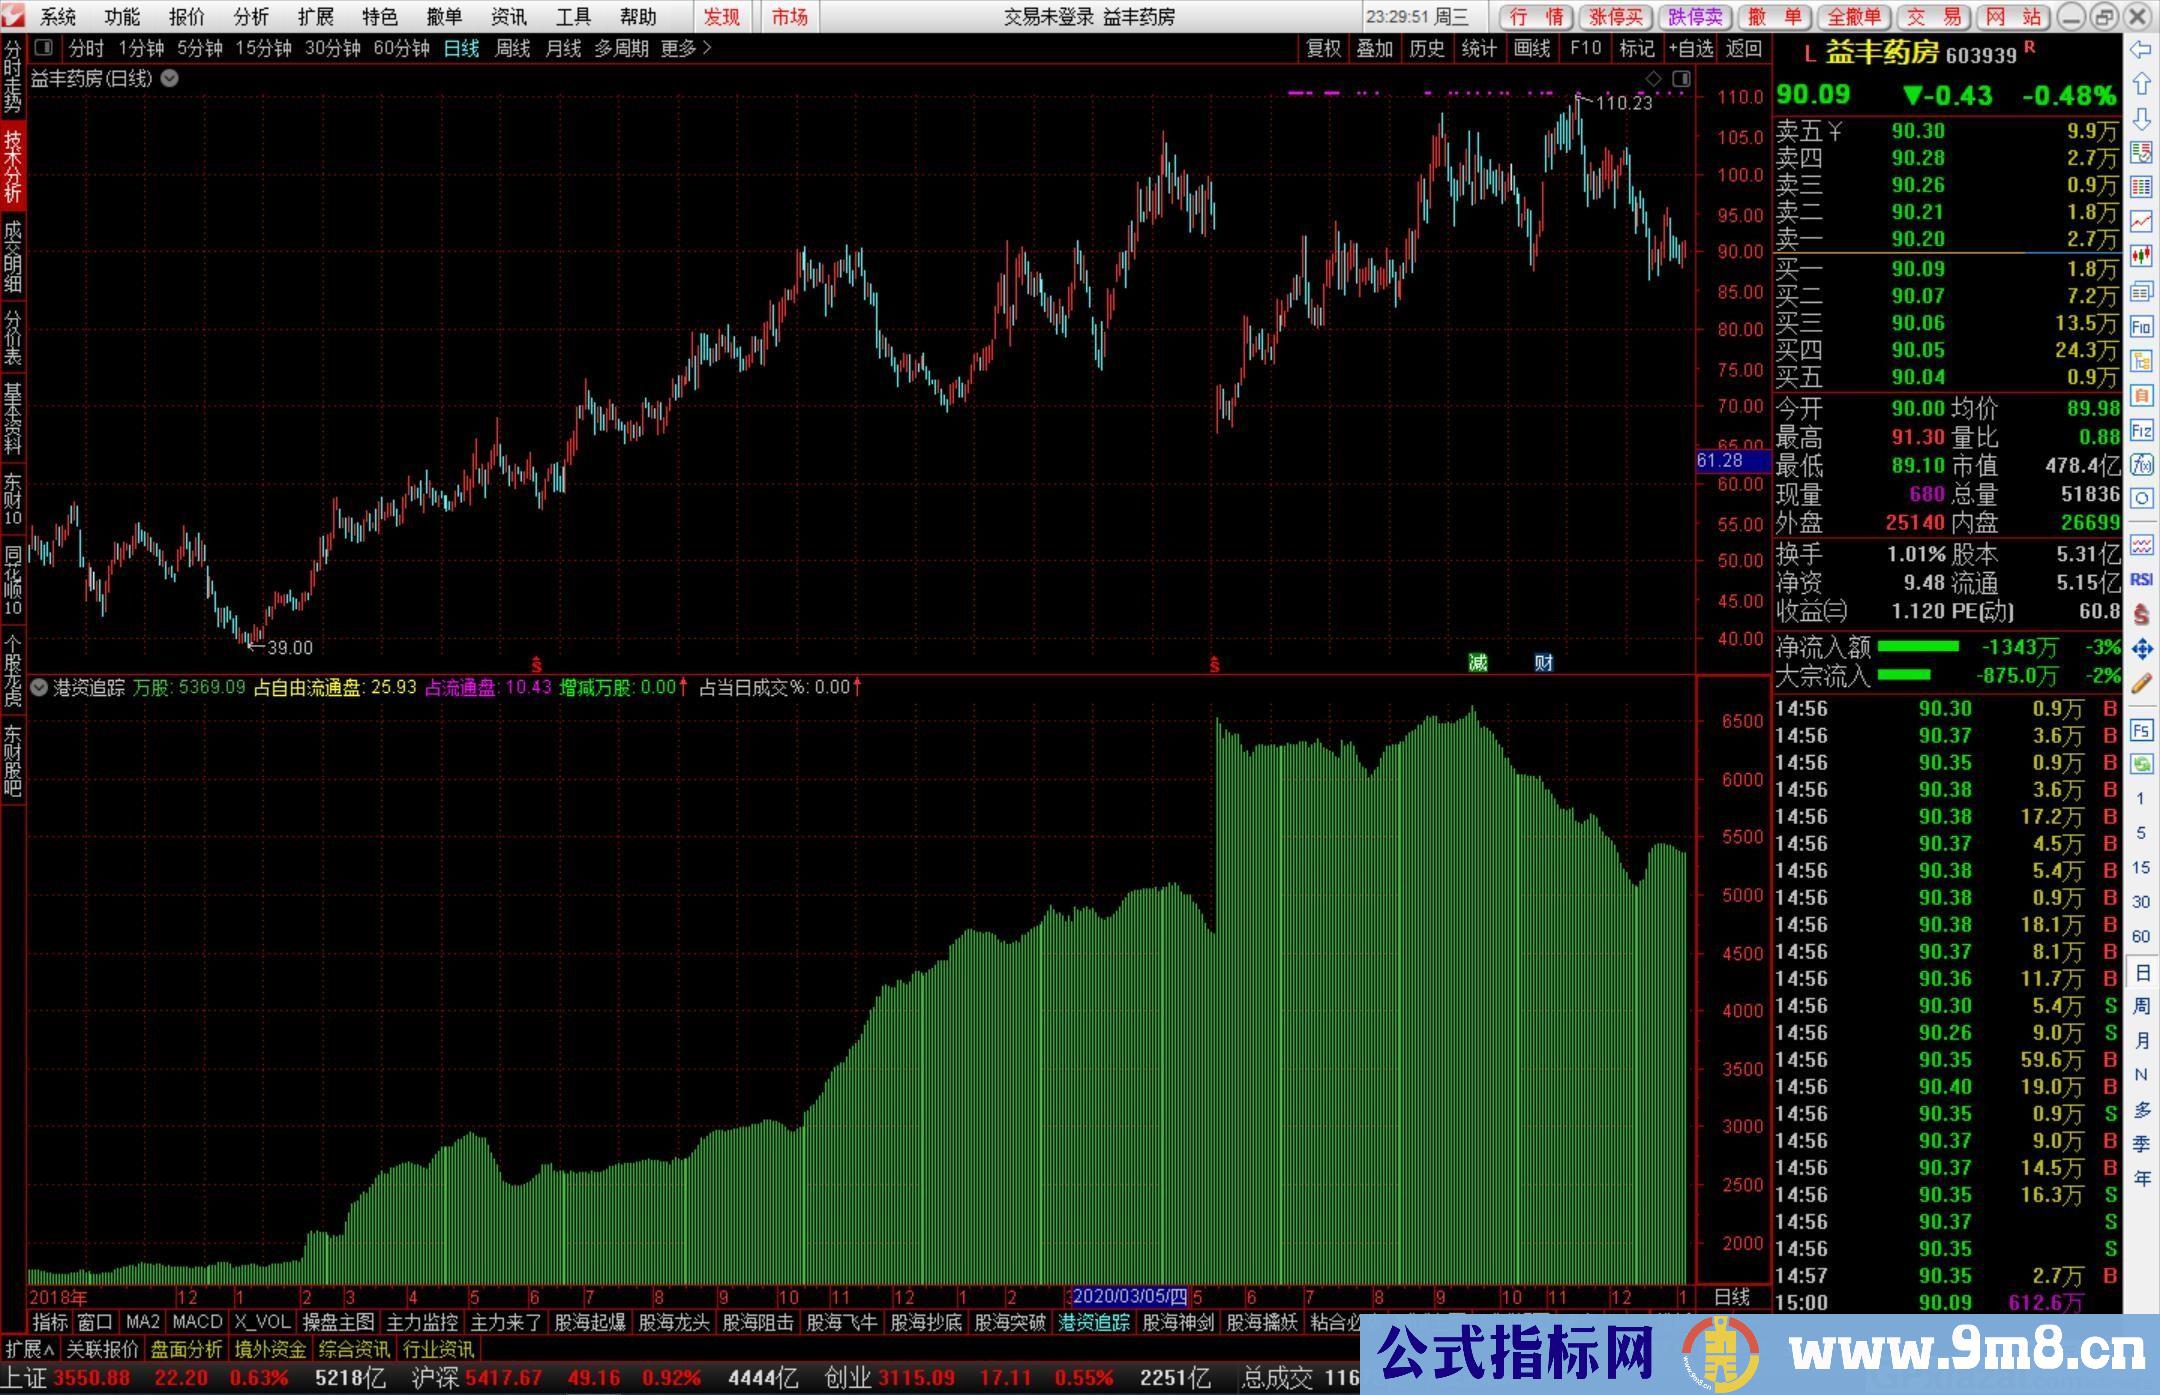Open the 技术分析 side tab
Screen dimensions: 2160x1395
[x=13, y=168]
